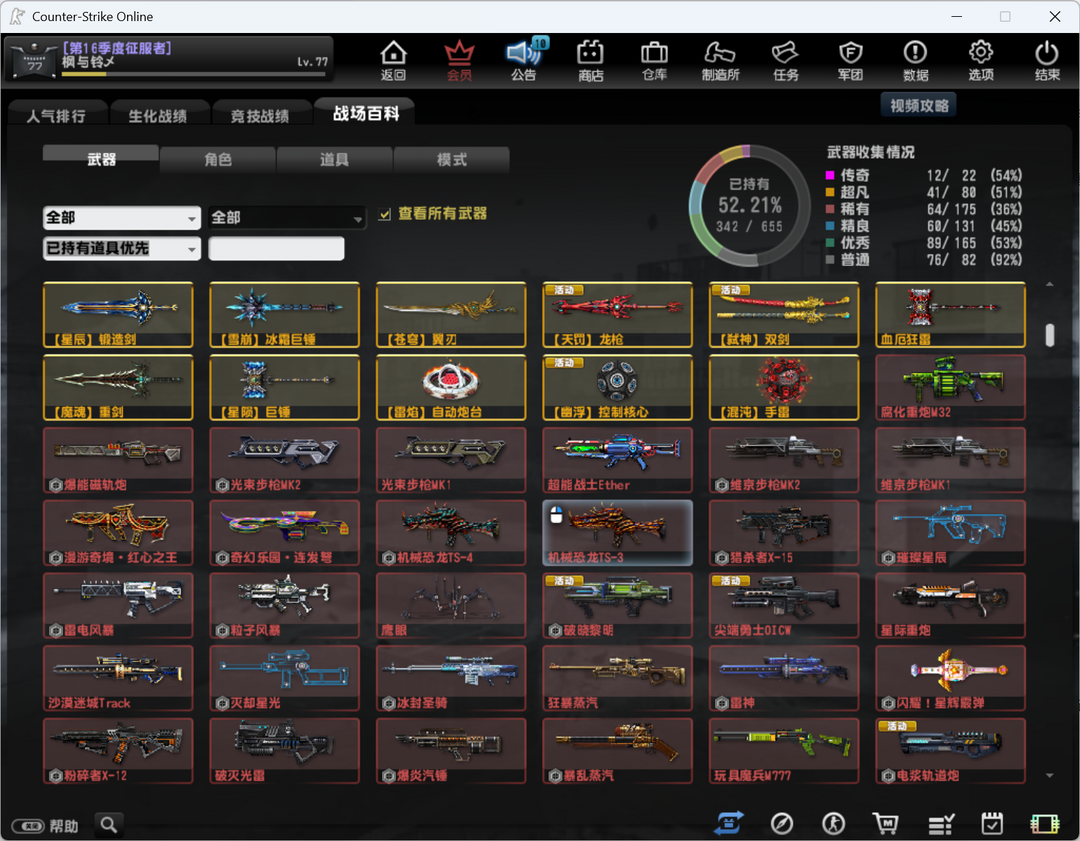Screen dimensions: 1080x841
Task: Open the 闪耀！星辉散弹 weapon card
Action: [951, 678]
